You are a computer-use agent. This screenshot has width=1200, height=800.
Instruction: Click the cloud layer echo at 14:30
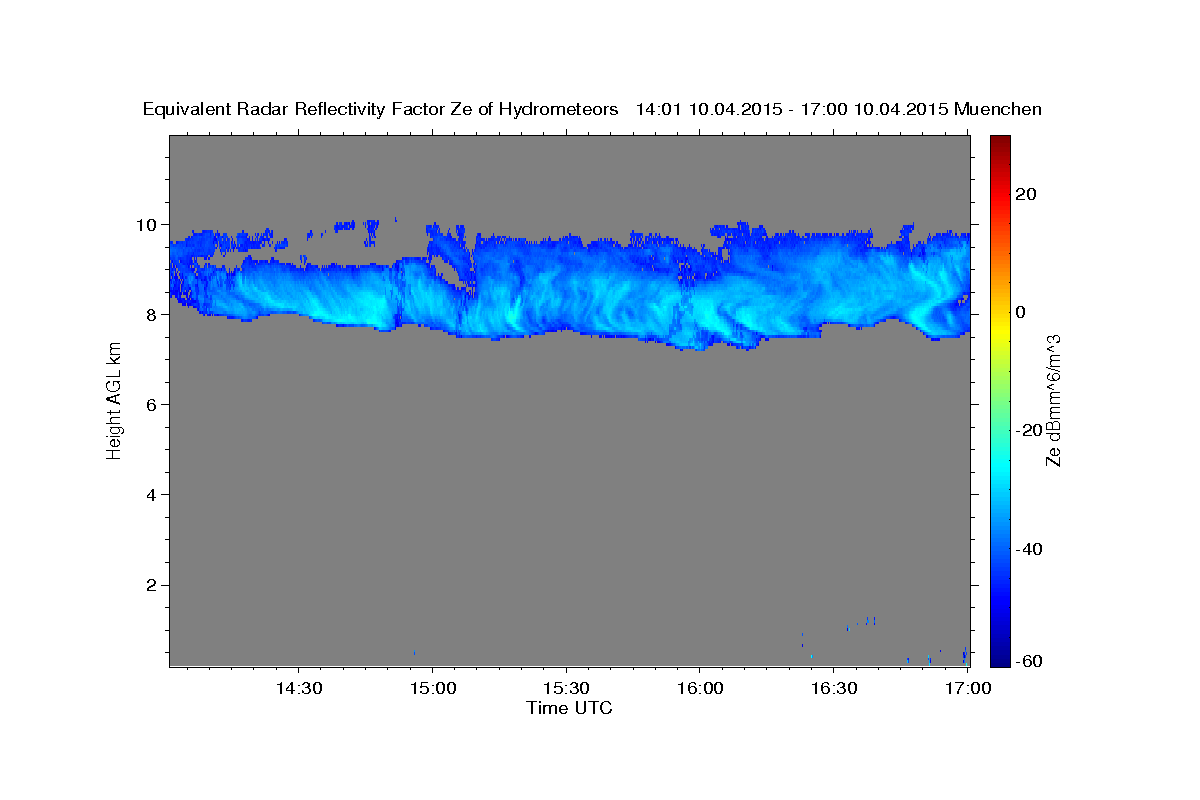click(298, 290)
